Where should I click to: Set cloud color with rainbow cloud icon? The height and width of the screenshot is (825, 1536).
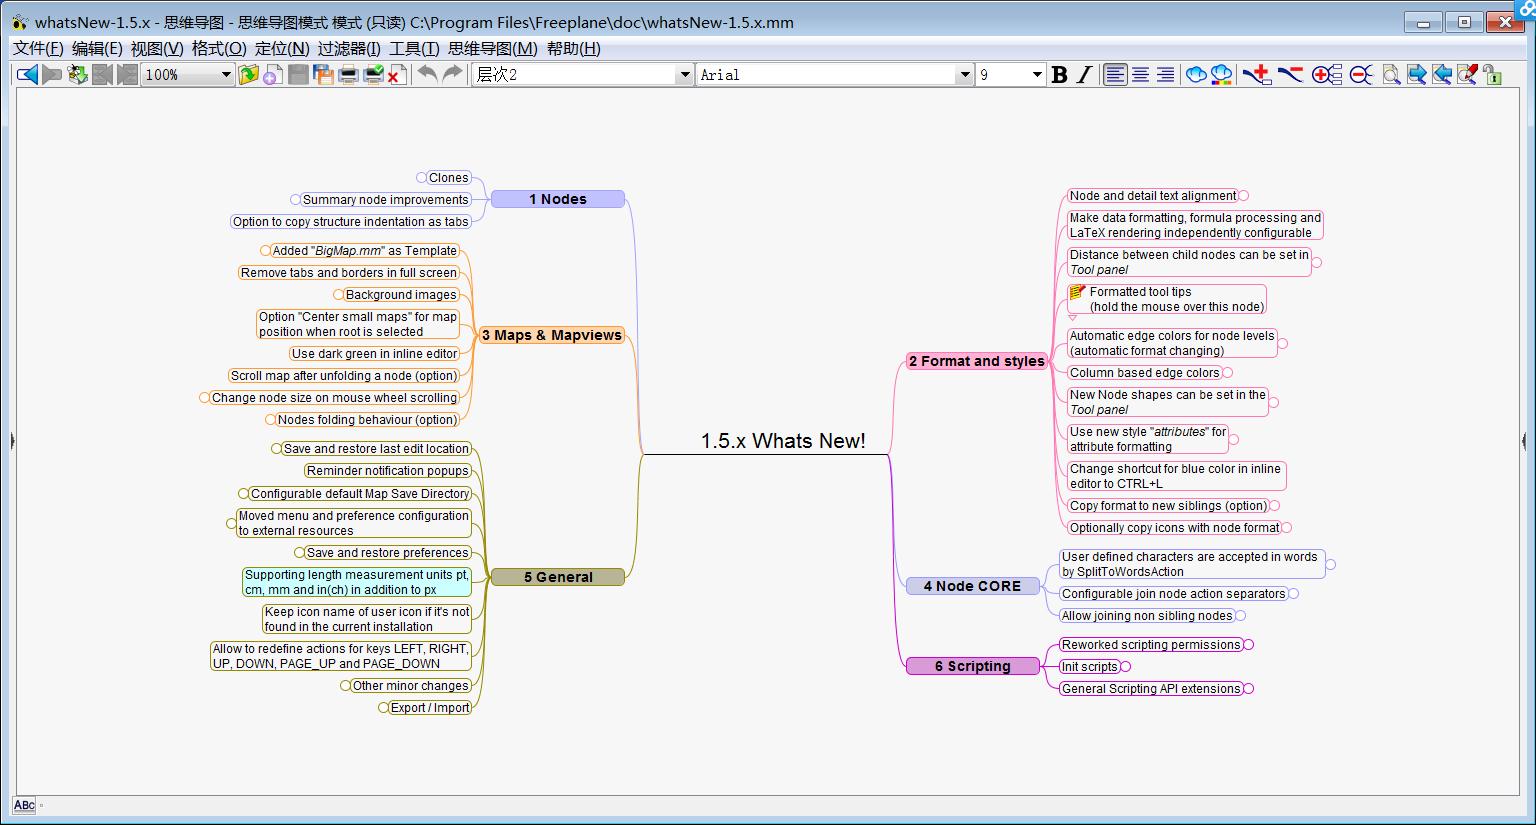1221,74
